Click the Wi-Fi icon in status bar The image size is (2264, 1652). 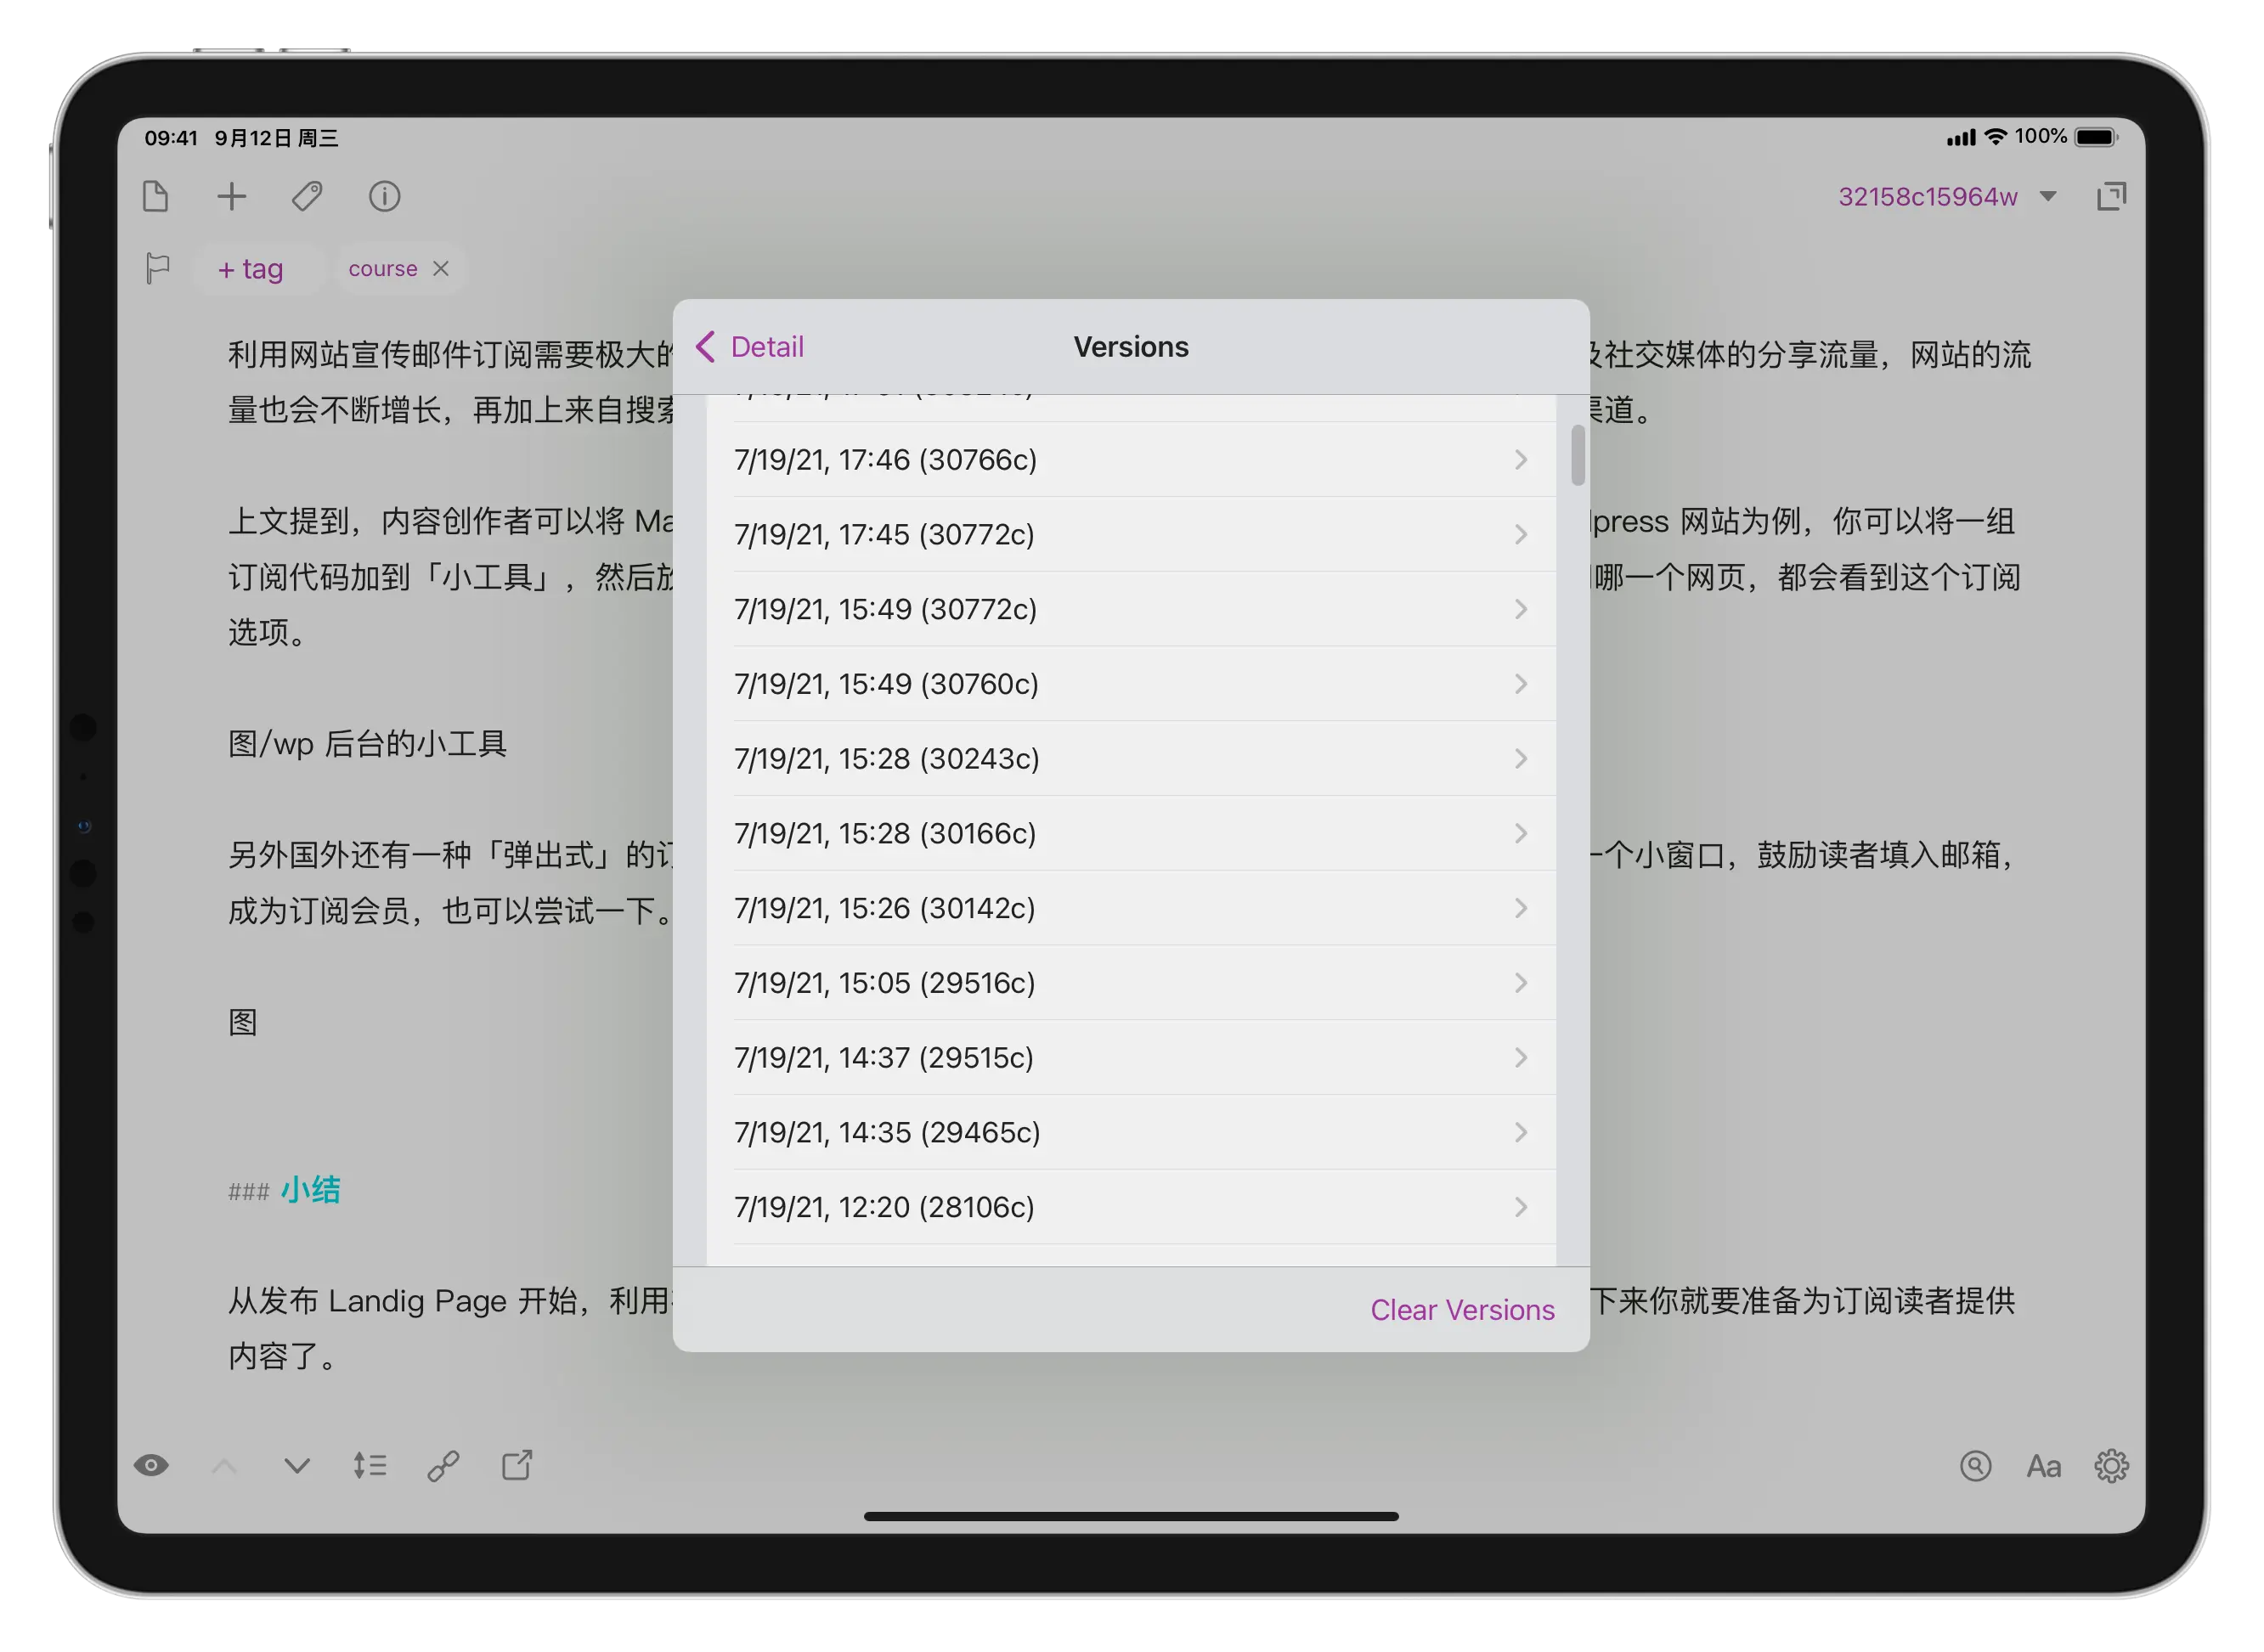1995,137
